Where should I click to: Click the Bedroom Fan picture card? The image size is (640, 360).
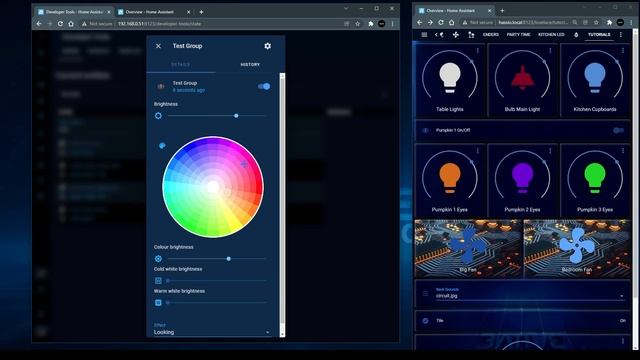coord(577,249)
